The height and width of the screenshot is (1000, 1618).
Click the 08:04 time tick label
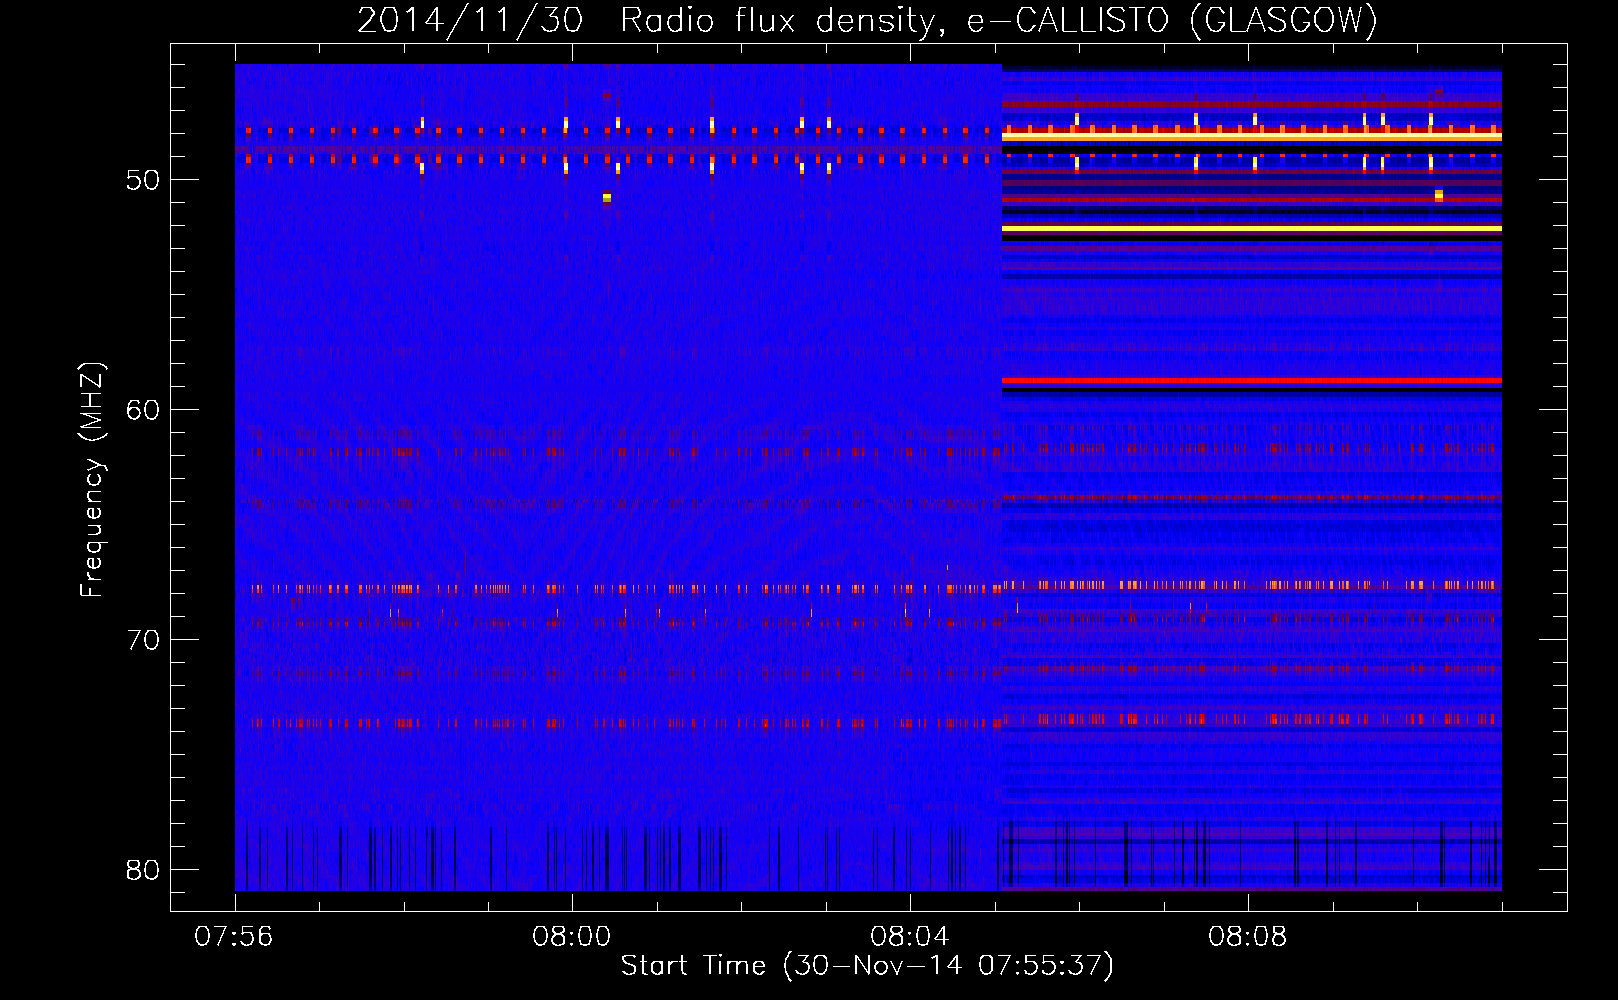(910, 937)
